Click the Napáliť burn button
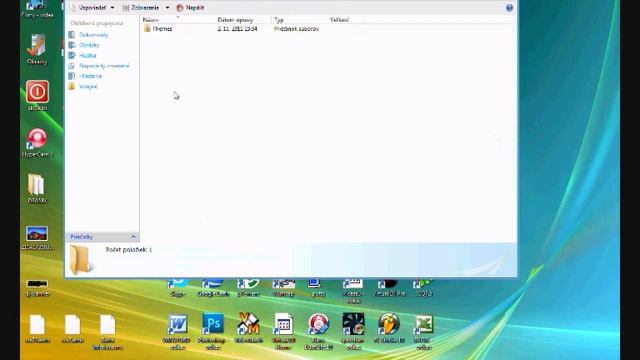The height and width of the screenshot is (360, 640). [x=190, y=8]
